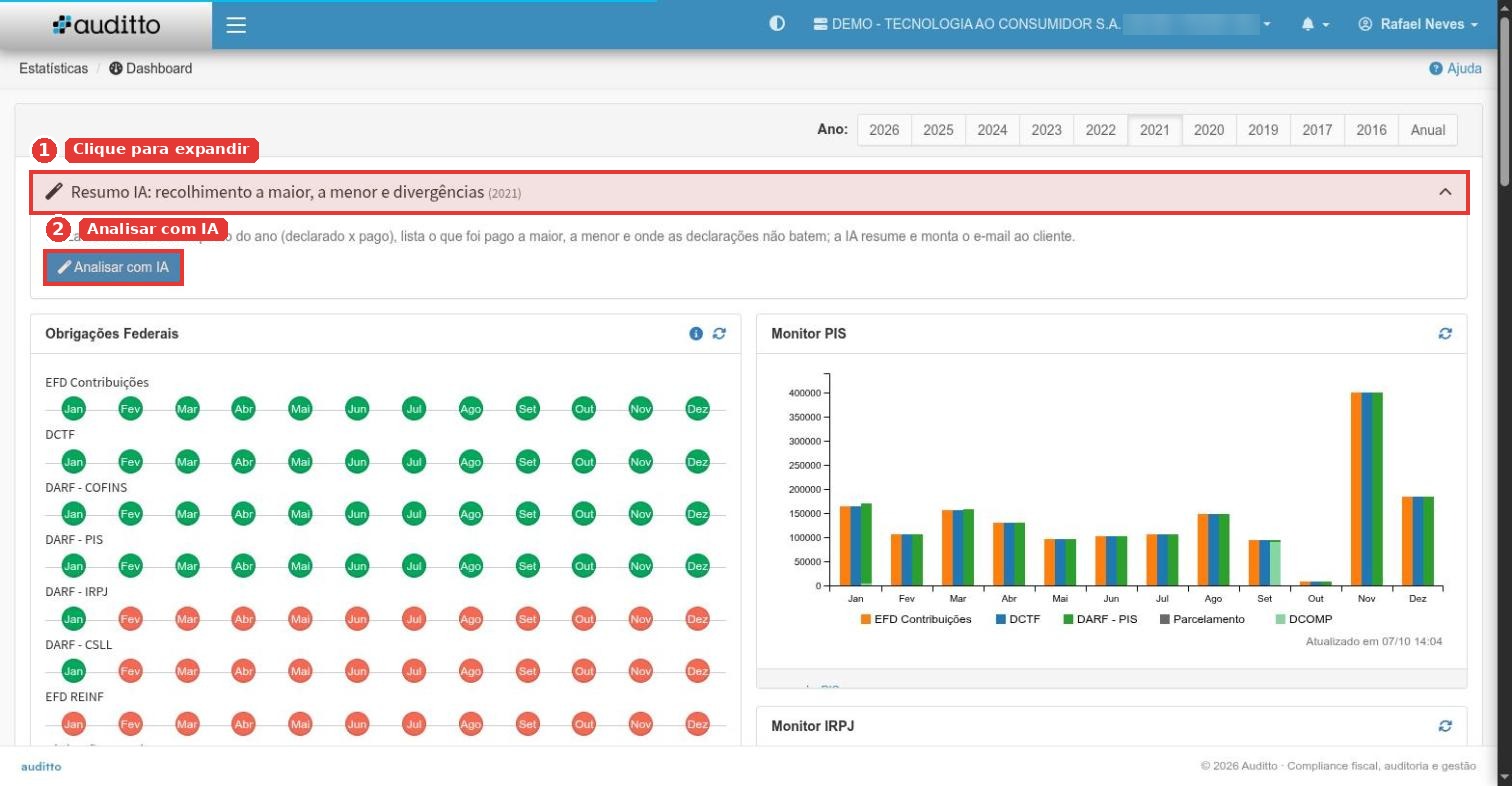Image resolution: width=1512 pixels, height=786 pixels.
Task: Open green Jan circle in DARF - IRPJ row
Action: 73,618
